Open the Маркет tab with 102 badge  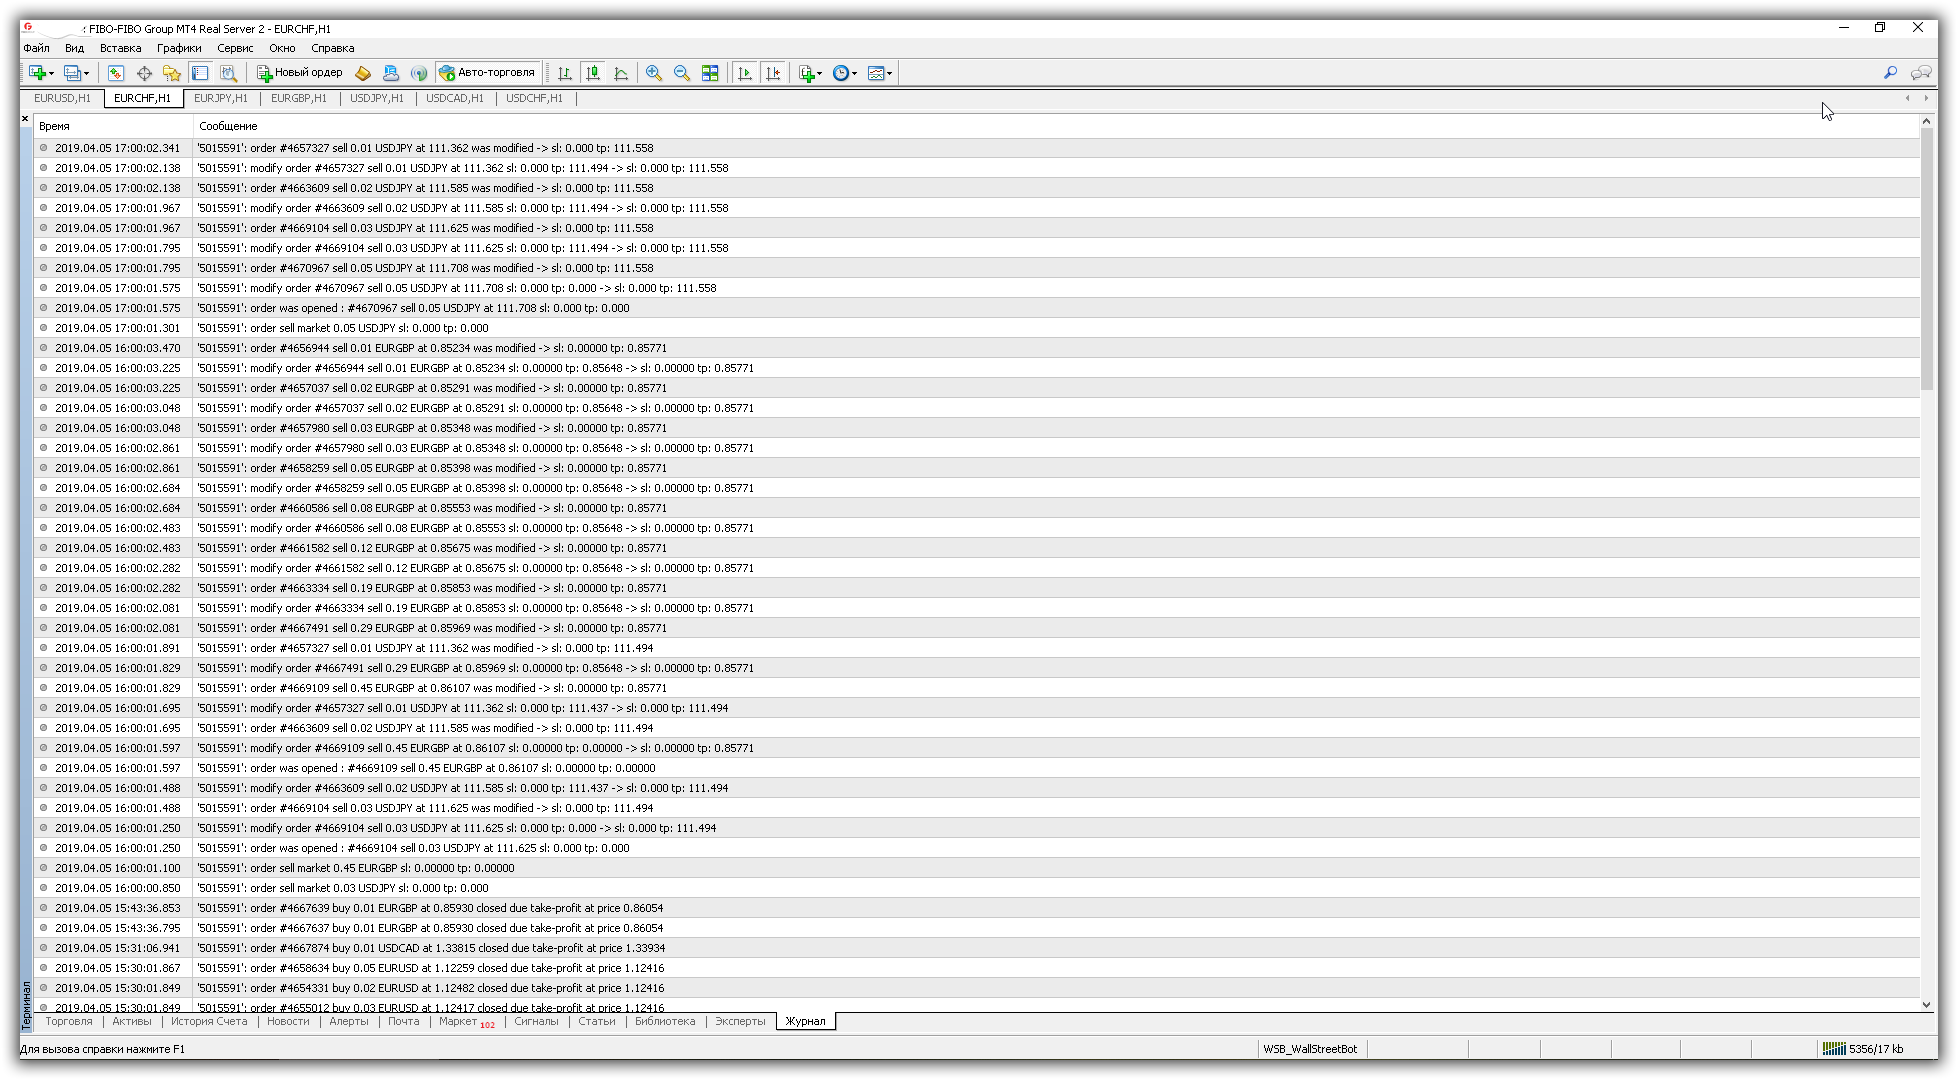[466, 1021]
